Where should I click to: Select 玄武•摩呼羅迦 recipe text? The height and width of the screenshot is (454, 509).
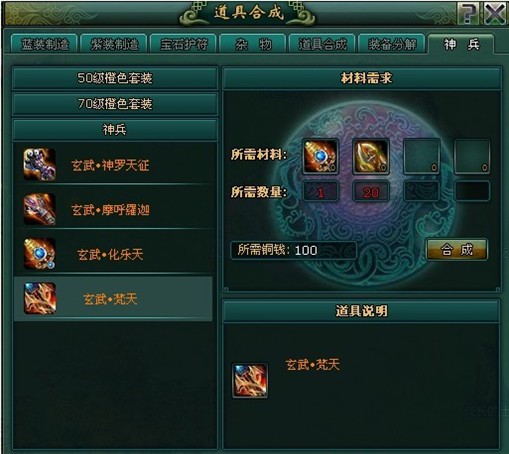tap(110, 210)
